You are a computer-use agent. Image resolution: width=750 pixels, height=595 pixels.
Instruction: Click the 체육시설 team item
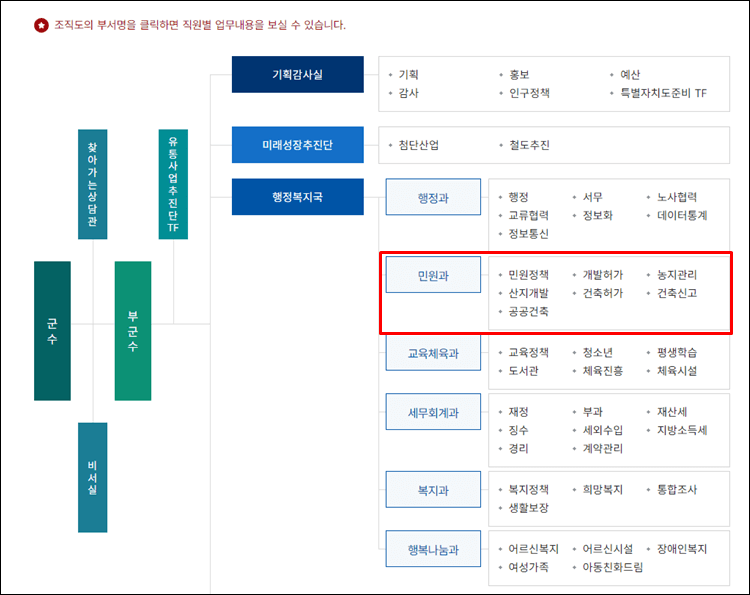(677, 371)
